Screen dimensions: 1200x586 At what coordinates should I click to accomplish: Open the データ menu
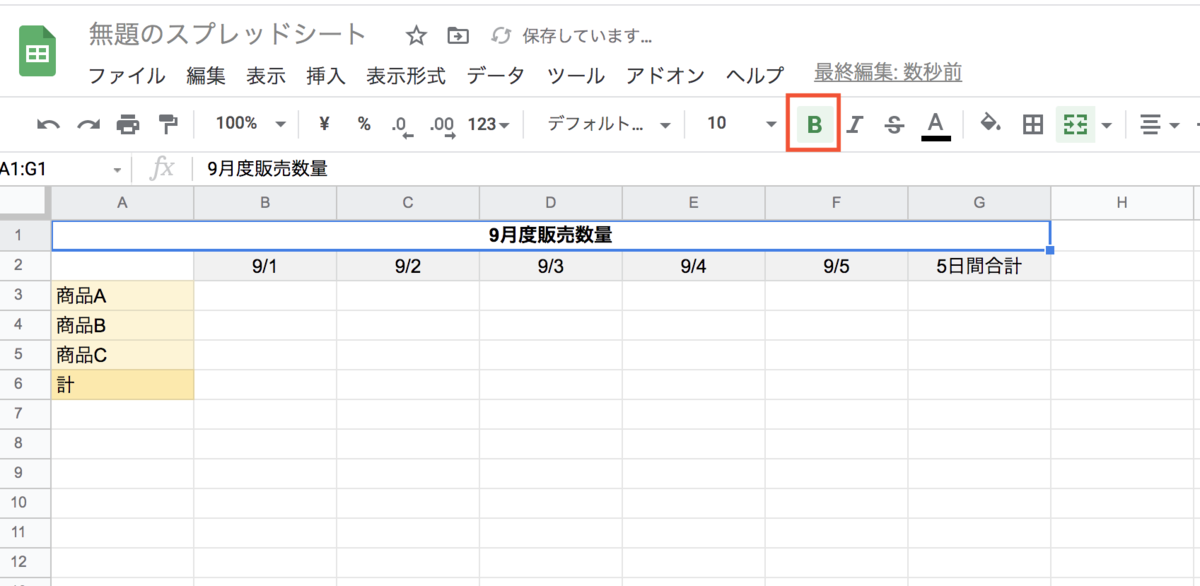495,74
